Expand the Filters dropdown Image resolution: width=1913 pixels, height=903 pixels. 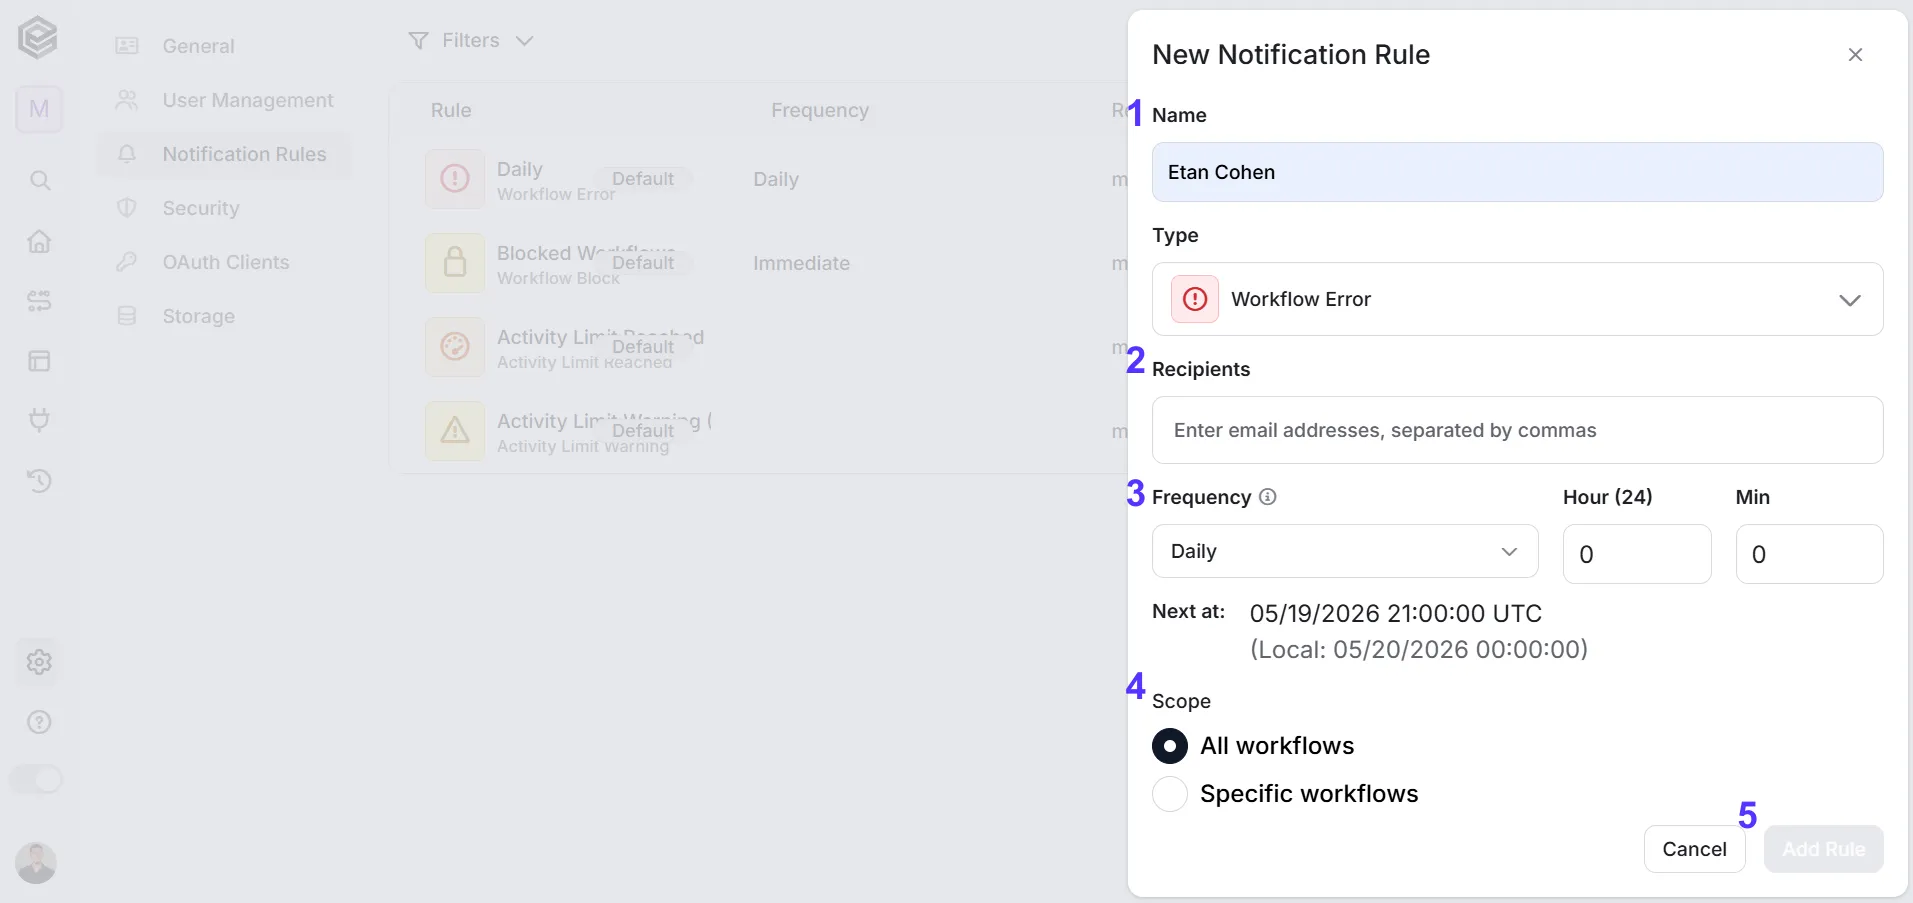tap(471, 41)
